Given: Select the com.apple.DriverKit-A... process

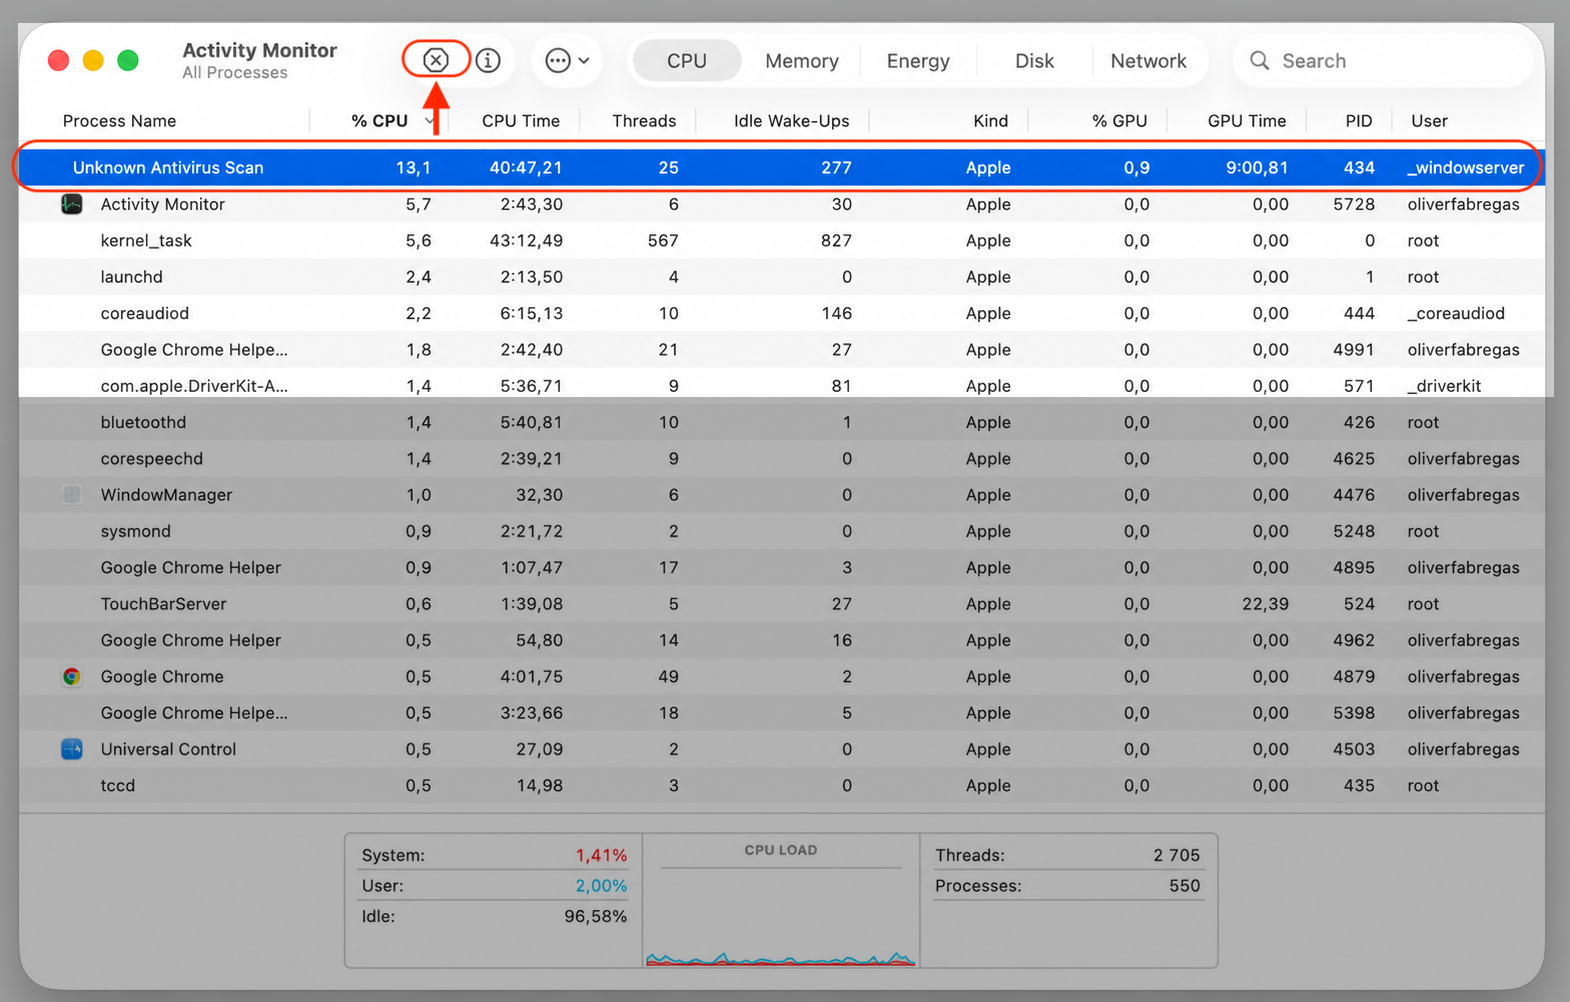Looking at the screenshot, I should click(x=781, y=386).
